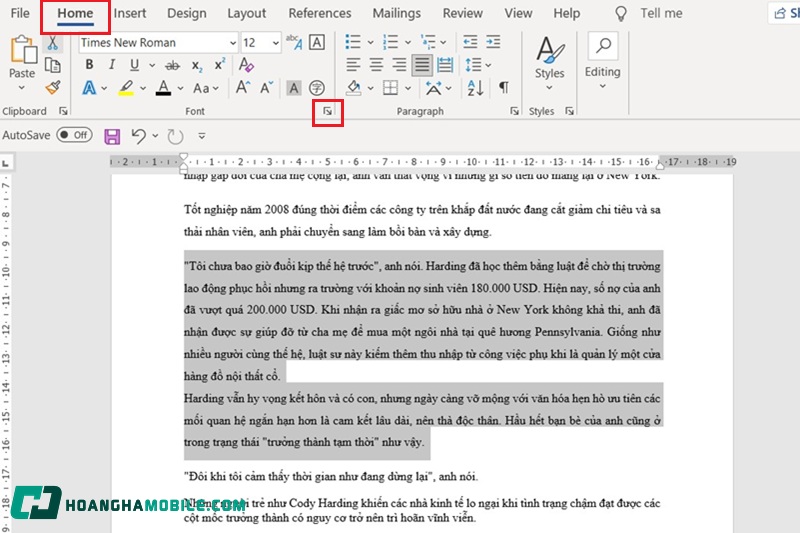Click the Tell me search field
Image resolution: width=800 pixels, height=533 pixels.
661,13
